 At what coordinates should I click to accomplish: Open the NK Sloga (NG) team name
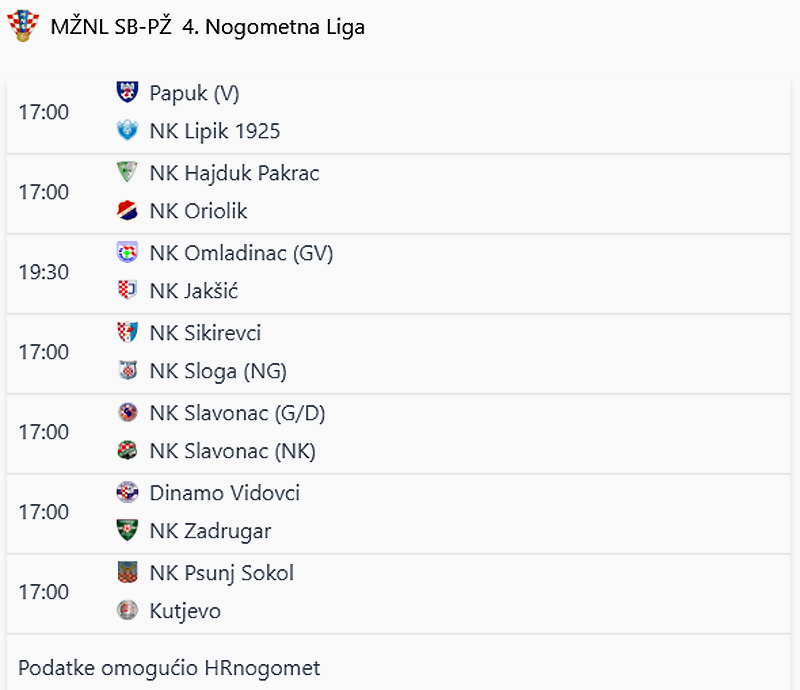tap(218, 371)
